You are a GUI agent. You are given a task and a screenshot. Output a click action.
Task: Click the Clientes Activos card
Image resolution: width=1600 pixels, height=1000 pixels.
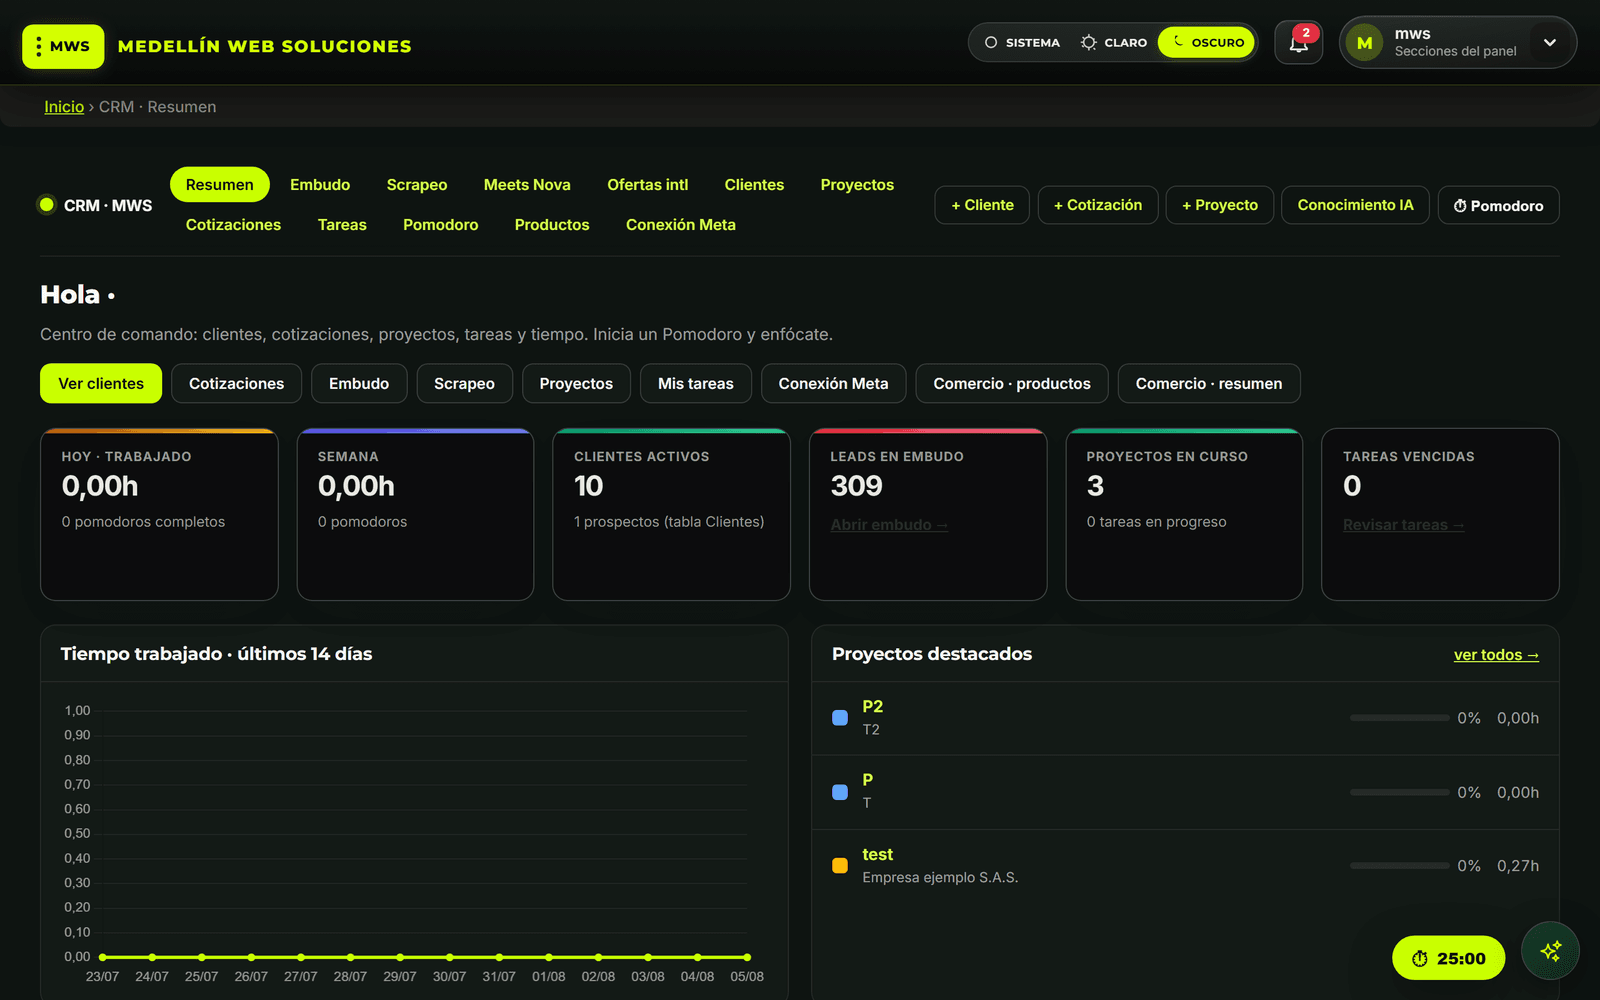click(x=671, y=514)
